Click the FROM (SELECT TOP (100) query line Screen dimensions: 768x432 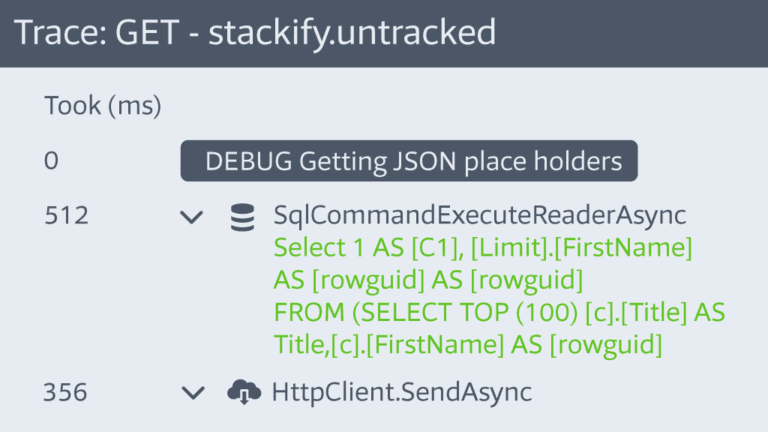coord(499,312)
